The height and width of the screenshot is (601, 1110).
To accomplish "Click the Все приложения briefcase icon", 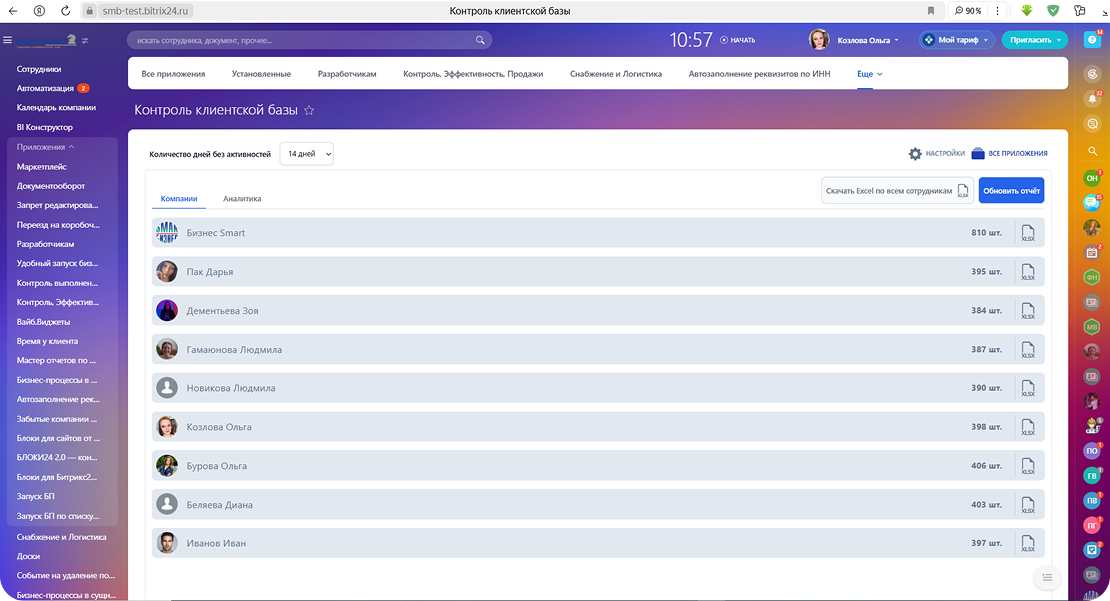I will [x=978, y=154].
